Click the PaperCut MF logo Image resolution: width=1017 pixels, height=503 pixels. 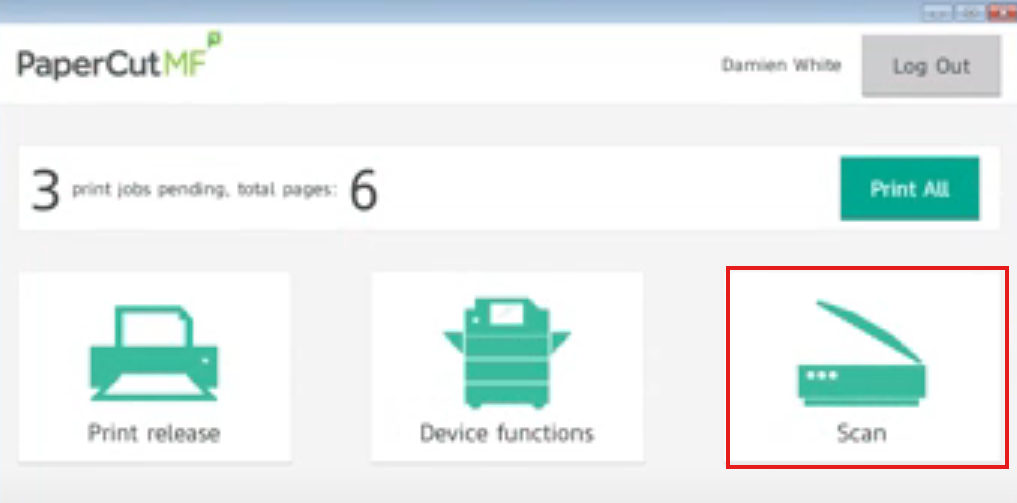[x=119, y=58]
